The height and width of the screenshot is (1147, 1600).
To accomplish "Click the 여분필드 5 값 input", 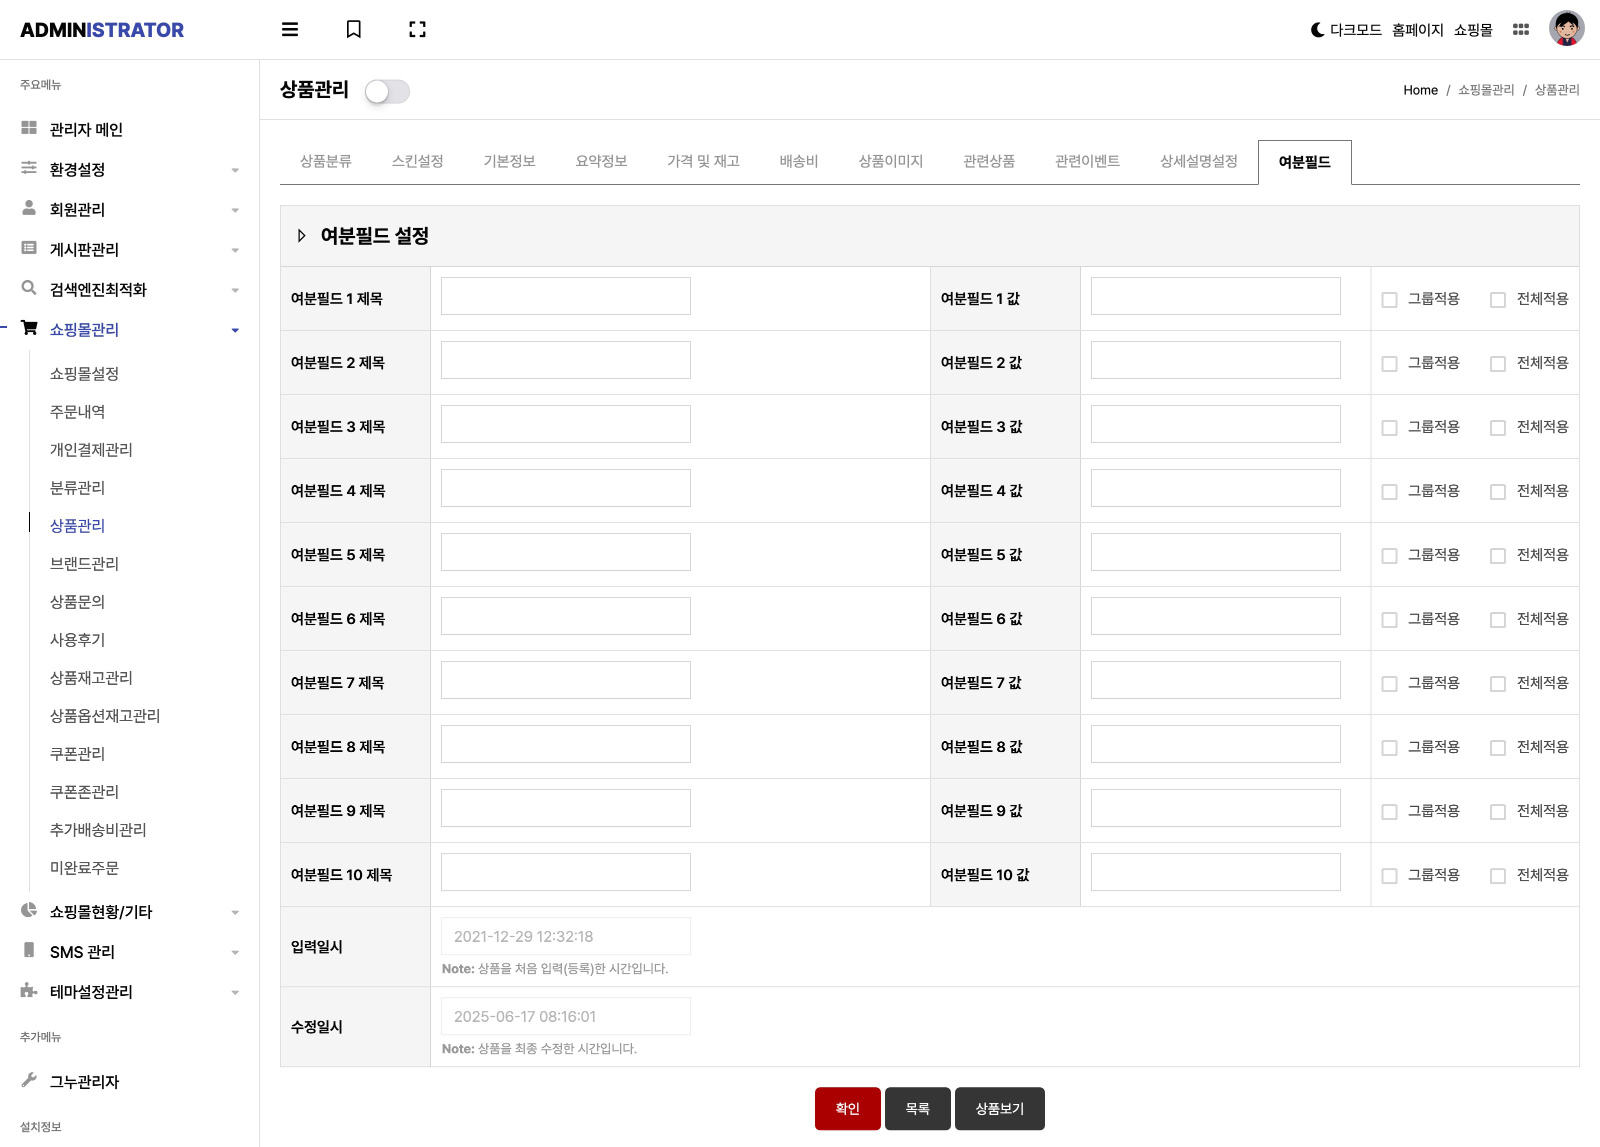I will 1216,552.
